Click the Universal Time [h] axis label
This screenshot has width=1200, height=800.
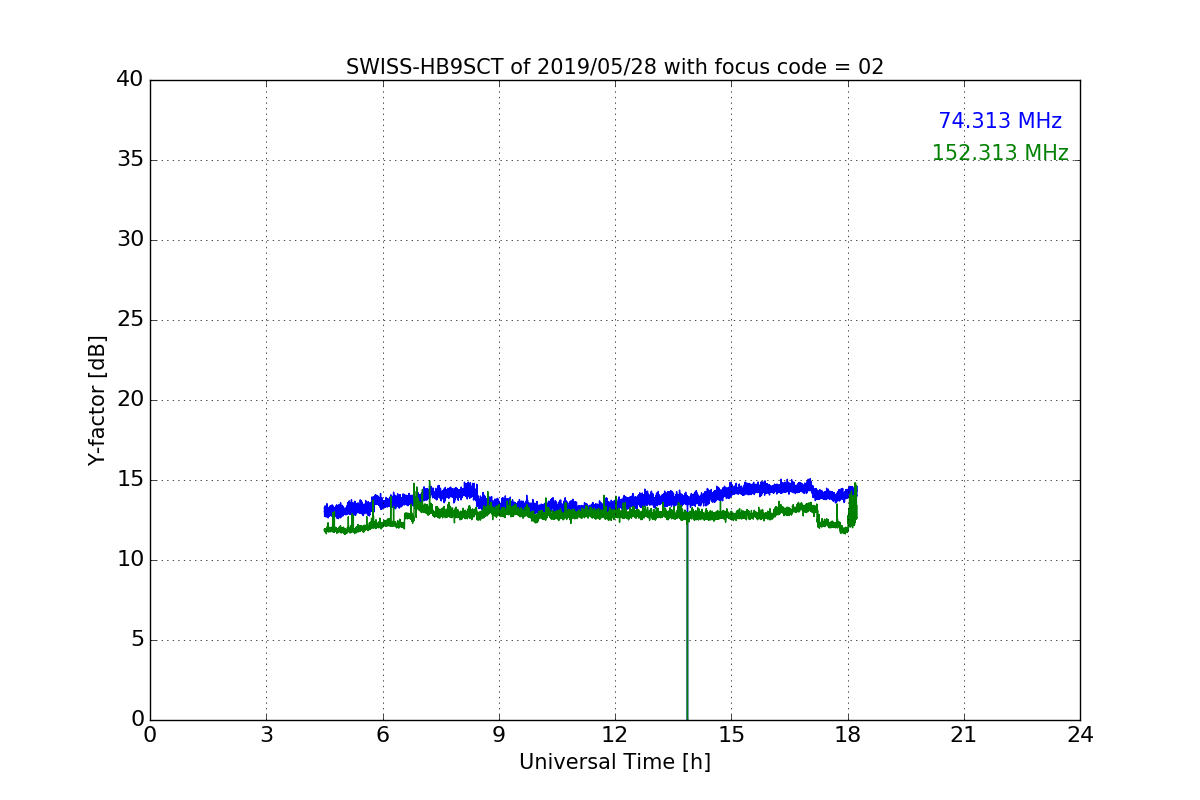click(615, 762)
